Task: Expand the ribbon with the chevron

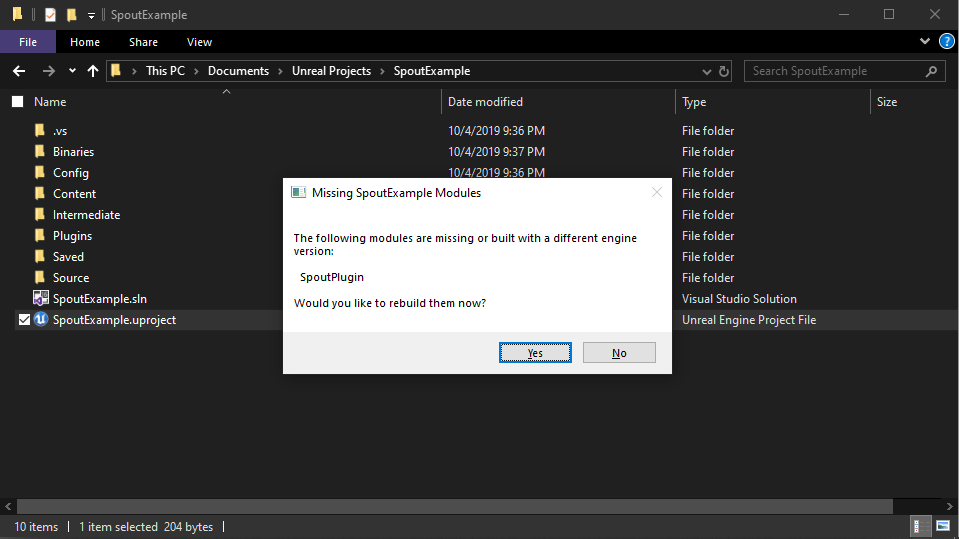Action: [925, 41]
